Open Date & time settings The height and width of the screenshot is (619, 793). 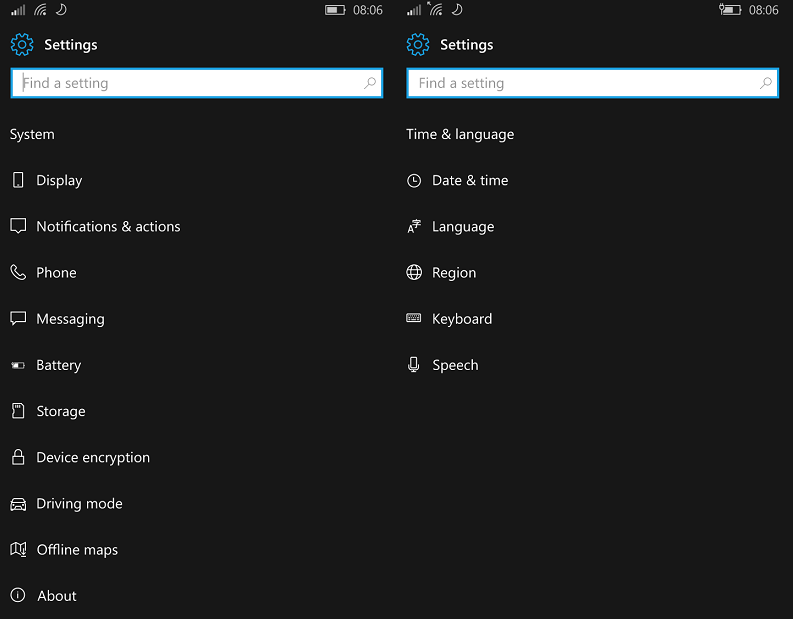470,181
